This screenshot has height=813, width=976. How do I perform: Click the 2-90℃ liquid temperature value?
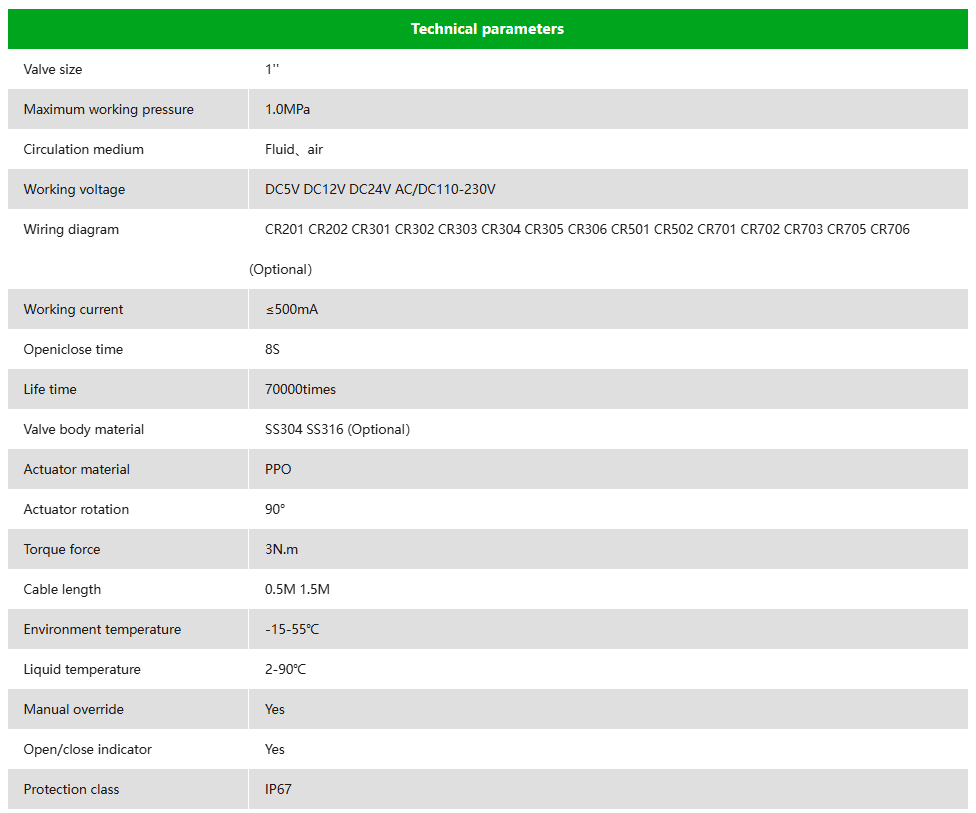[286, 669]
